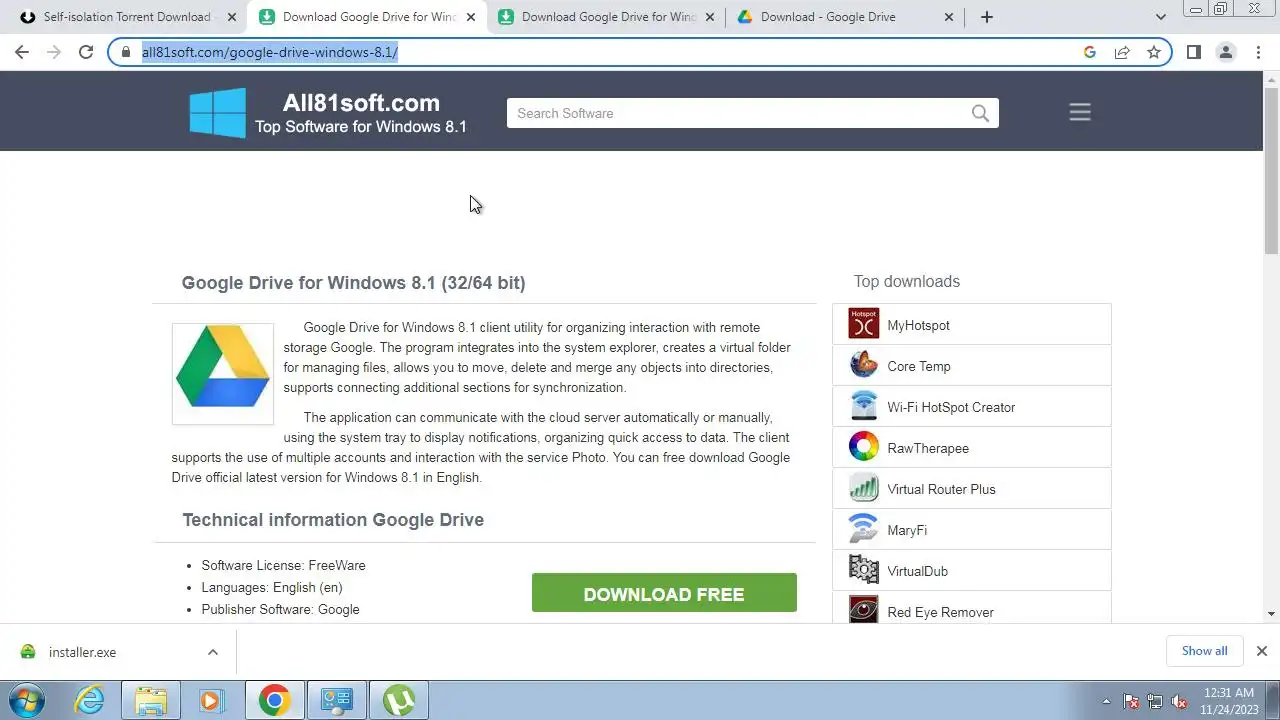Click the volume speaker tray icon

pyautogui.click(x=1179, y=701)
